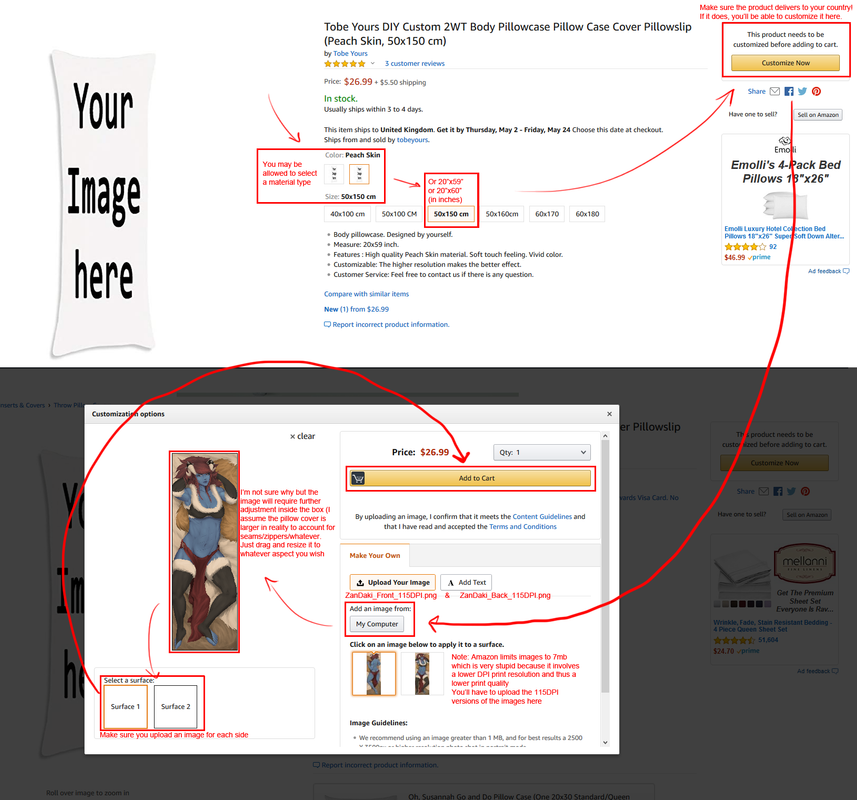Choose the 40x100 cm size
This screenshot has height=800, width=857.
tap(348, 214)
